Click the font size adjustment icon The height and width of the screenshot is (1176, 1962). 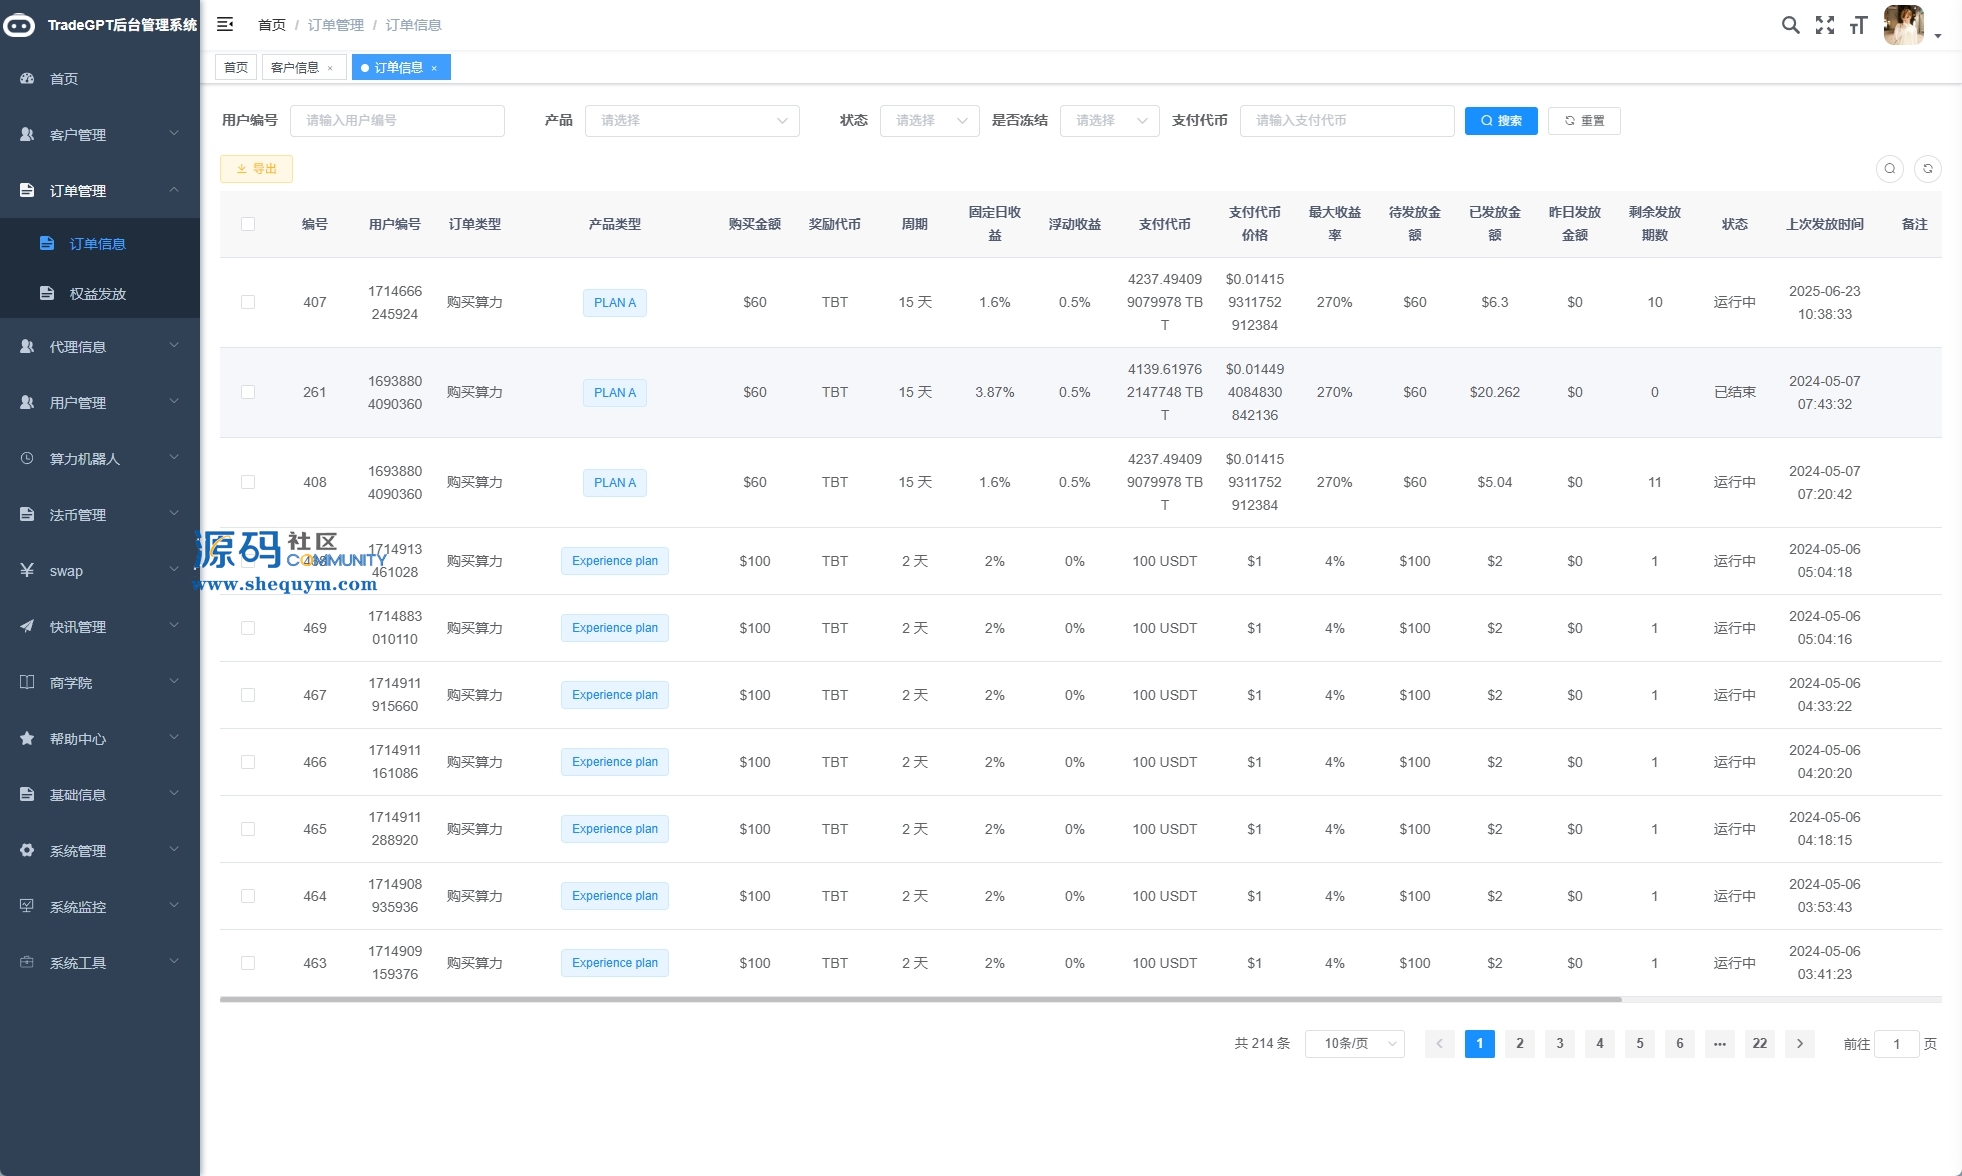coord(1858,25)
